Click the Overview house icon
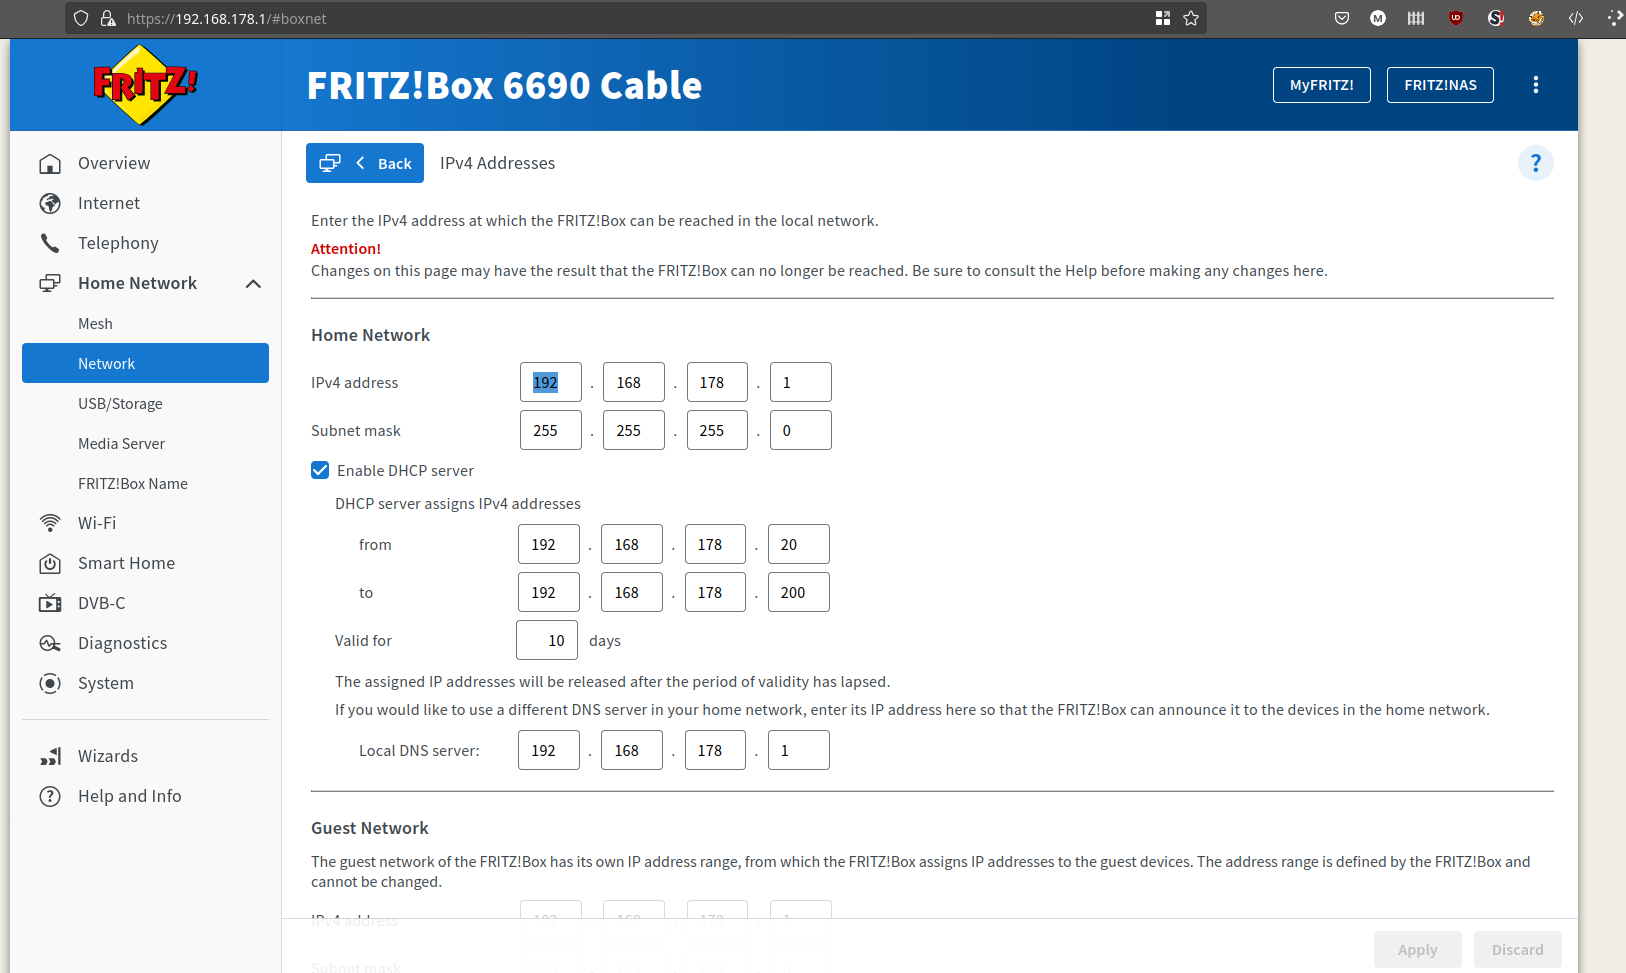 tap(50, 163)
